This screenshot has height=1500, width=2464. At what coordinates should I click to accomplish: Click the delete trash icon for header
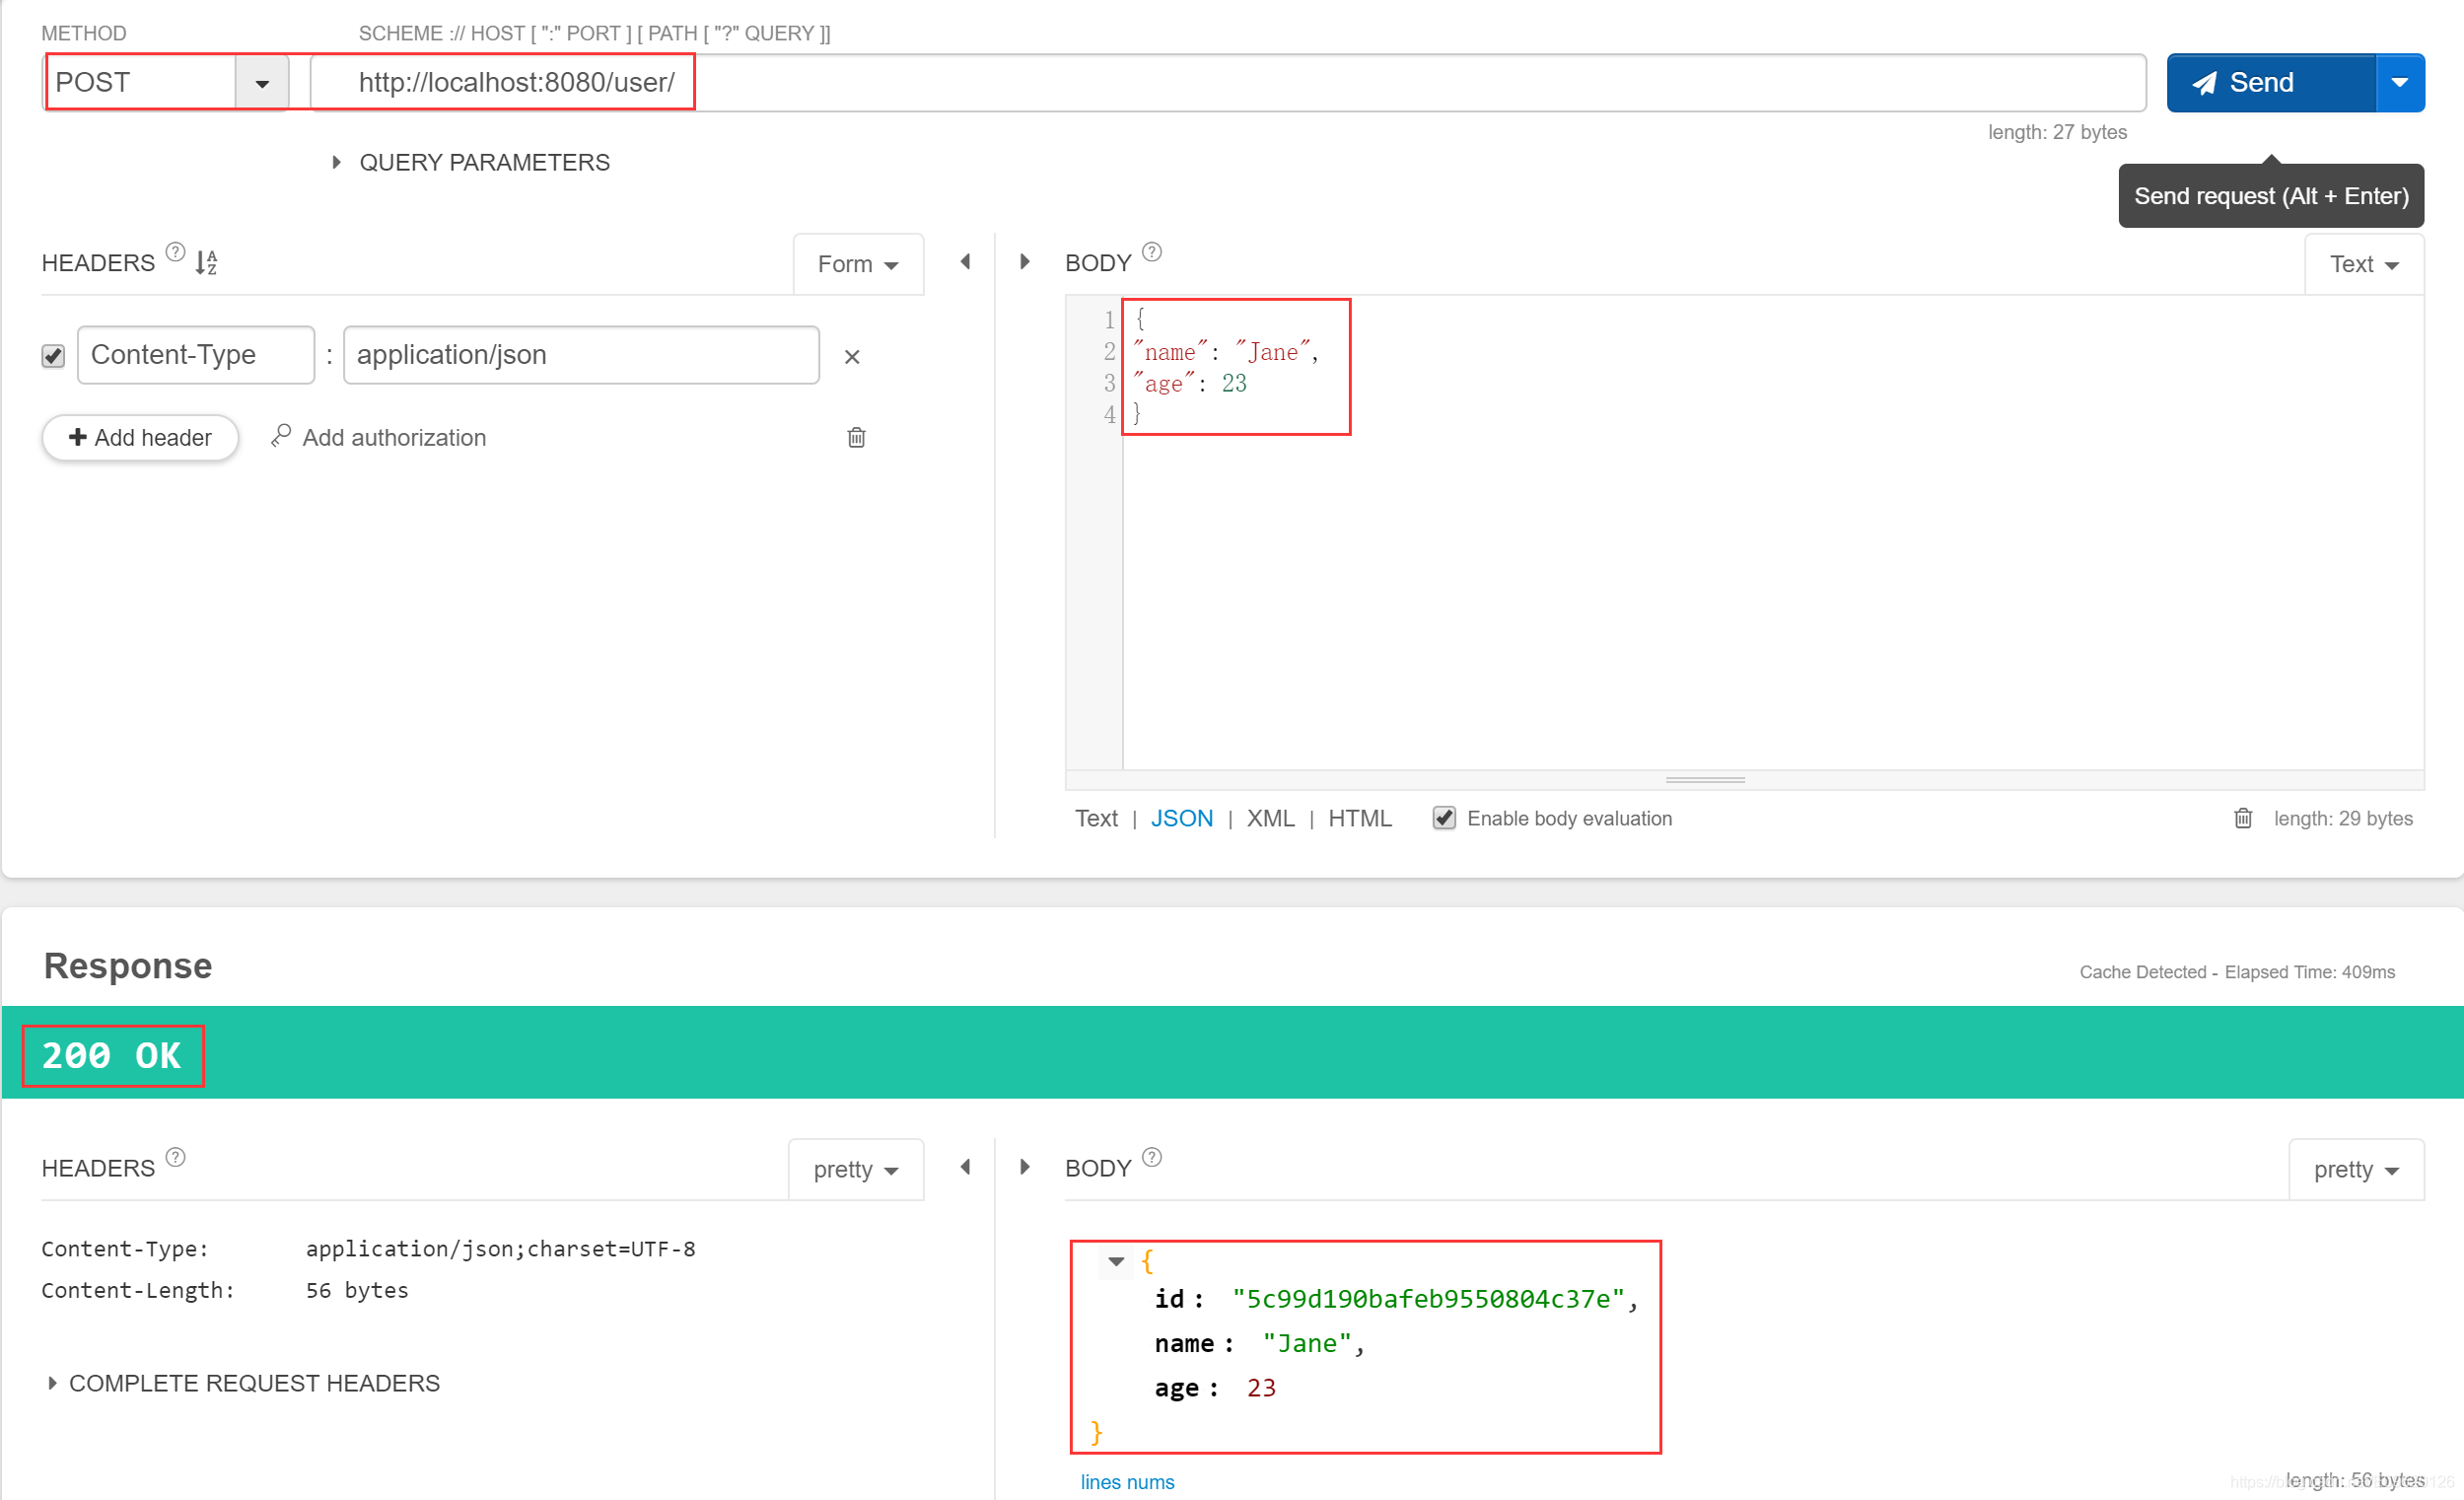[856, 437]
